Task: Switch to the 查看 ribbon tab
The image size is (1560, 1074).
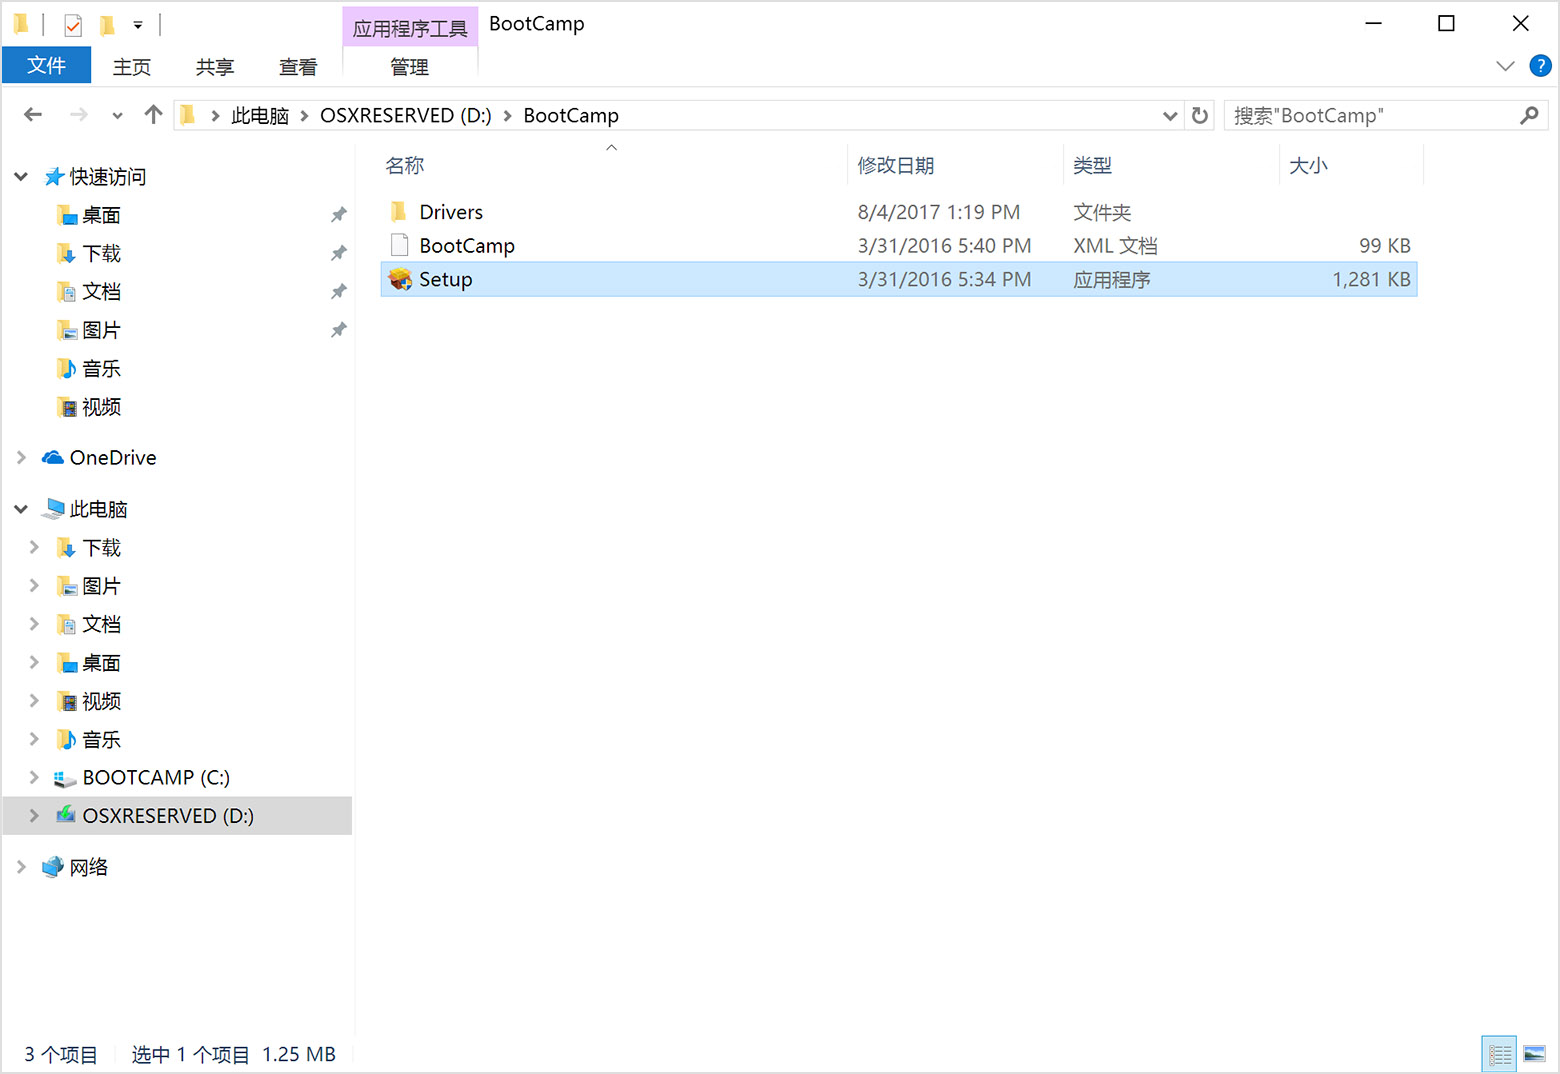Action: (x=298, y=67)
